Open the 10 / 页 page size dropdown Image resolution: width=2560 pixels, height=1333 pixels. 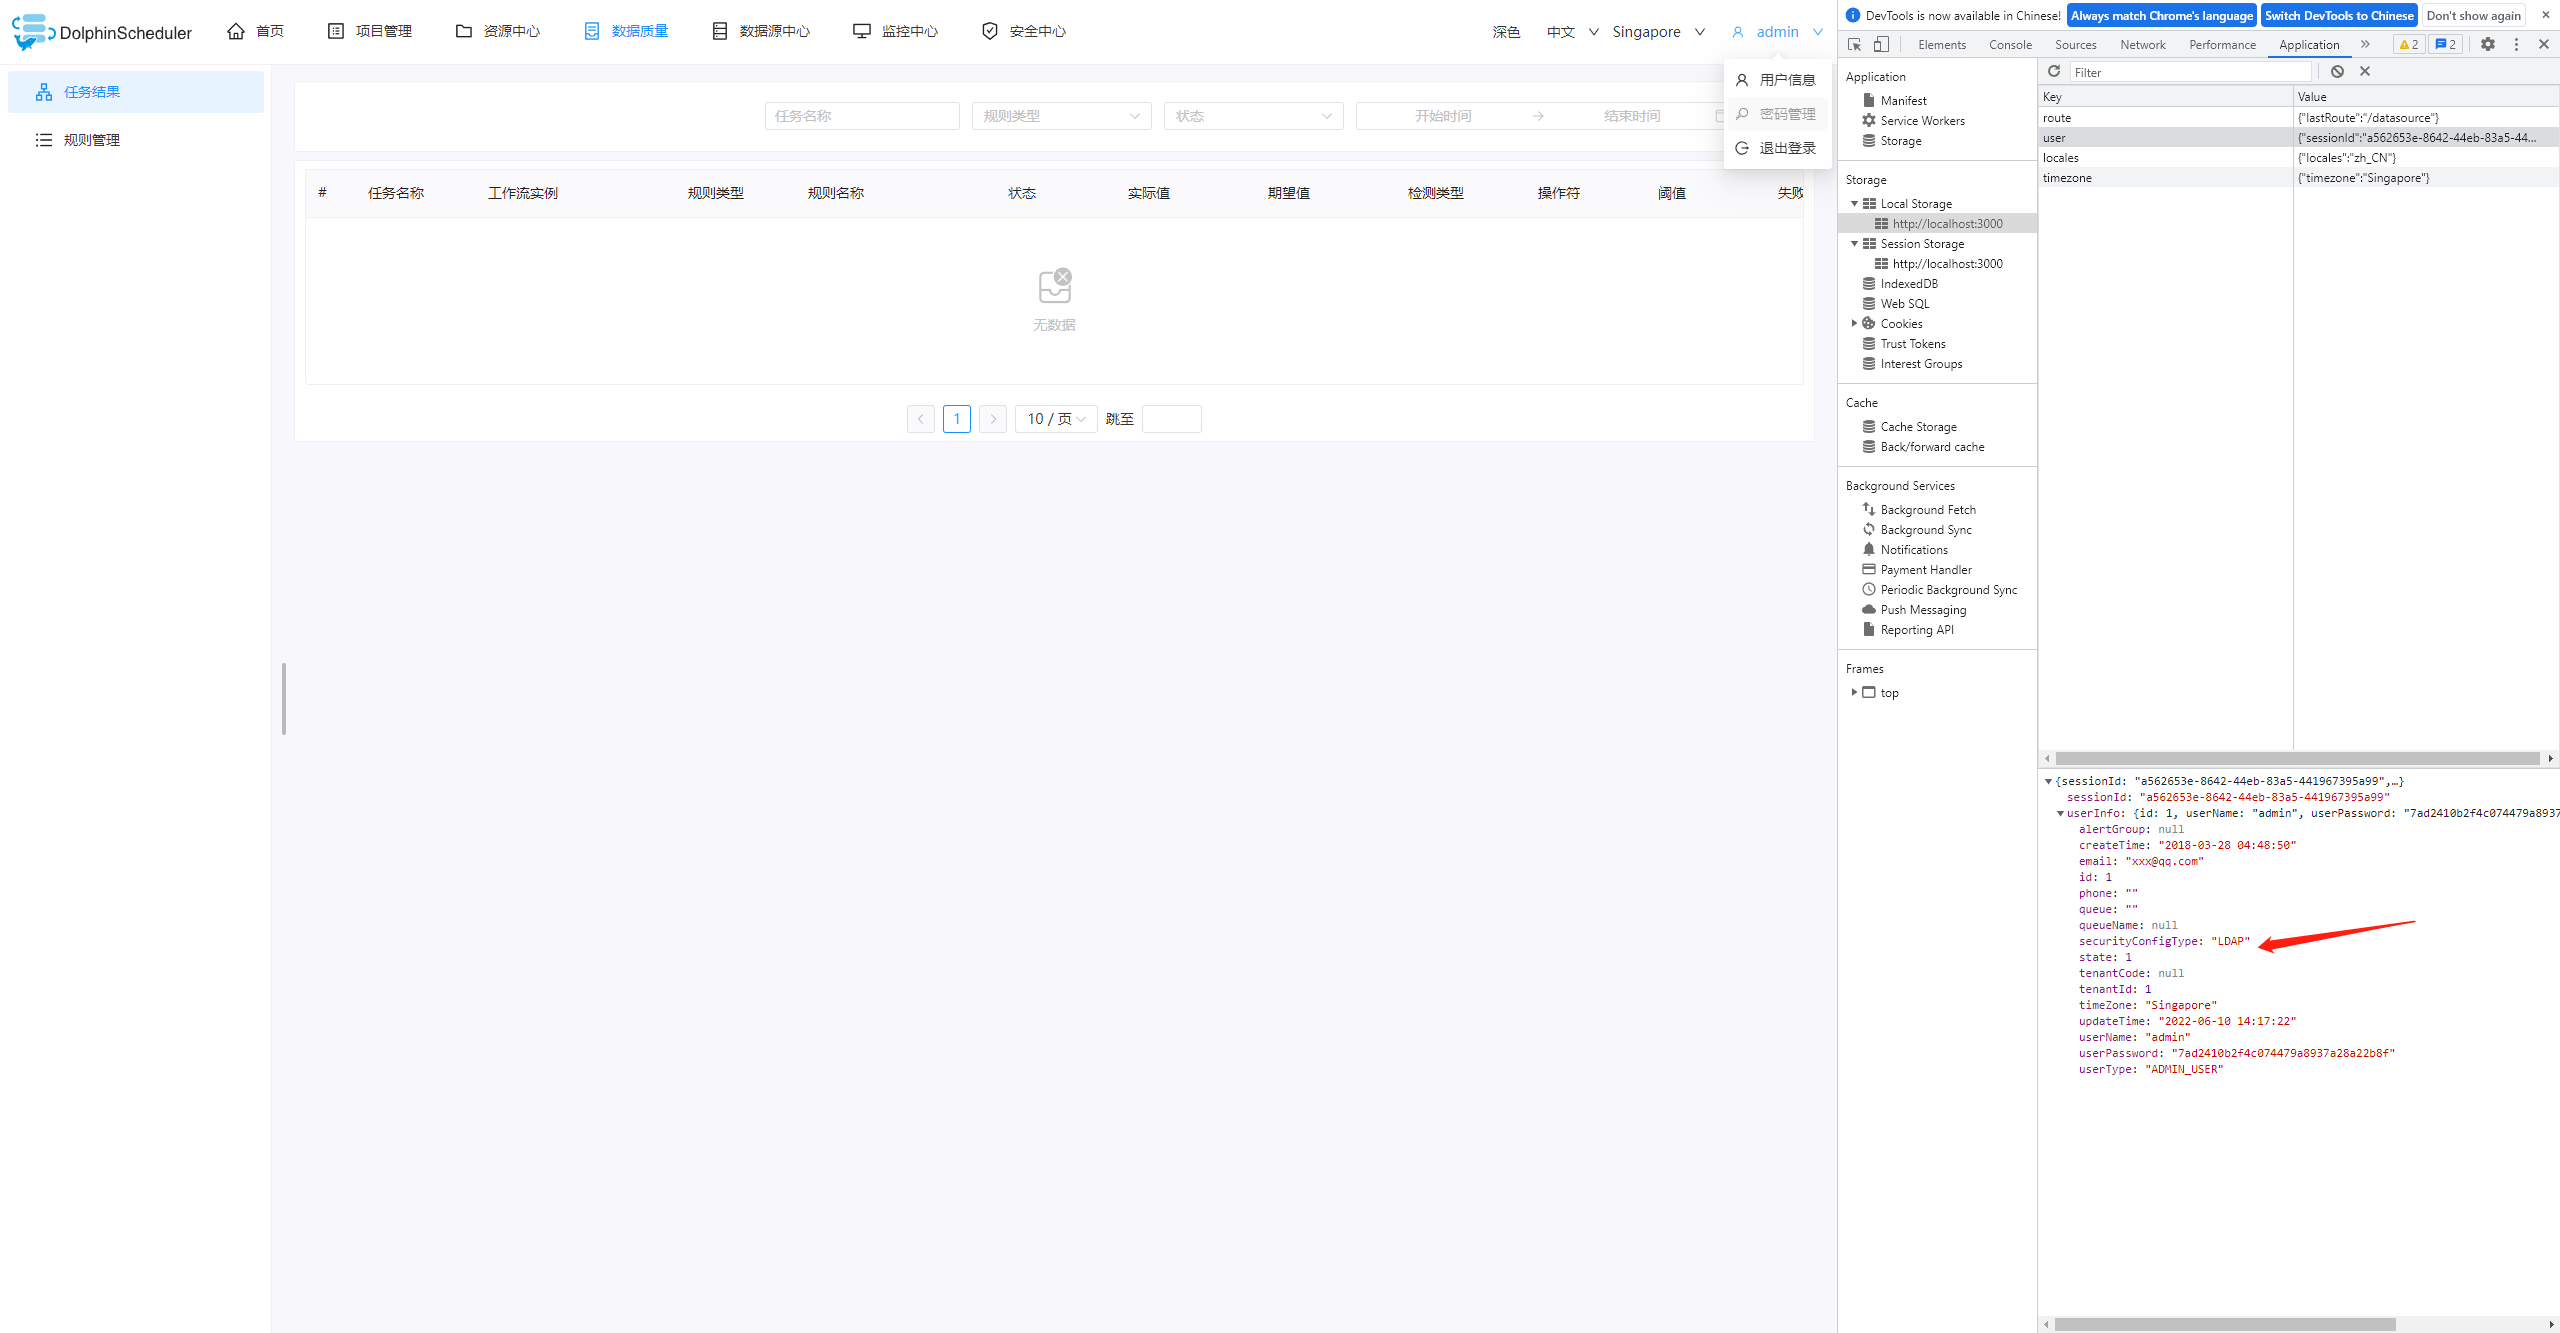[1055, 419]
